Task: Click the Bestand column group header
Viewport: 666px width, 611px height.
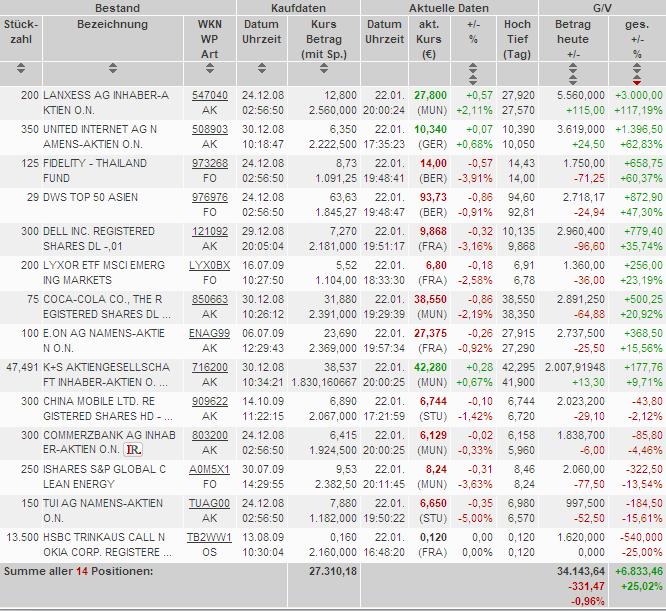Action: [117, 8]
